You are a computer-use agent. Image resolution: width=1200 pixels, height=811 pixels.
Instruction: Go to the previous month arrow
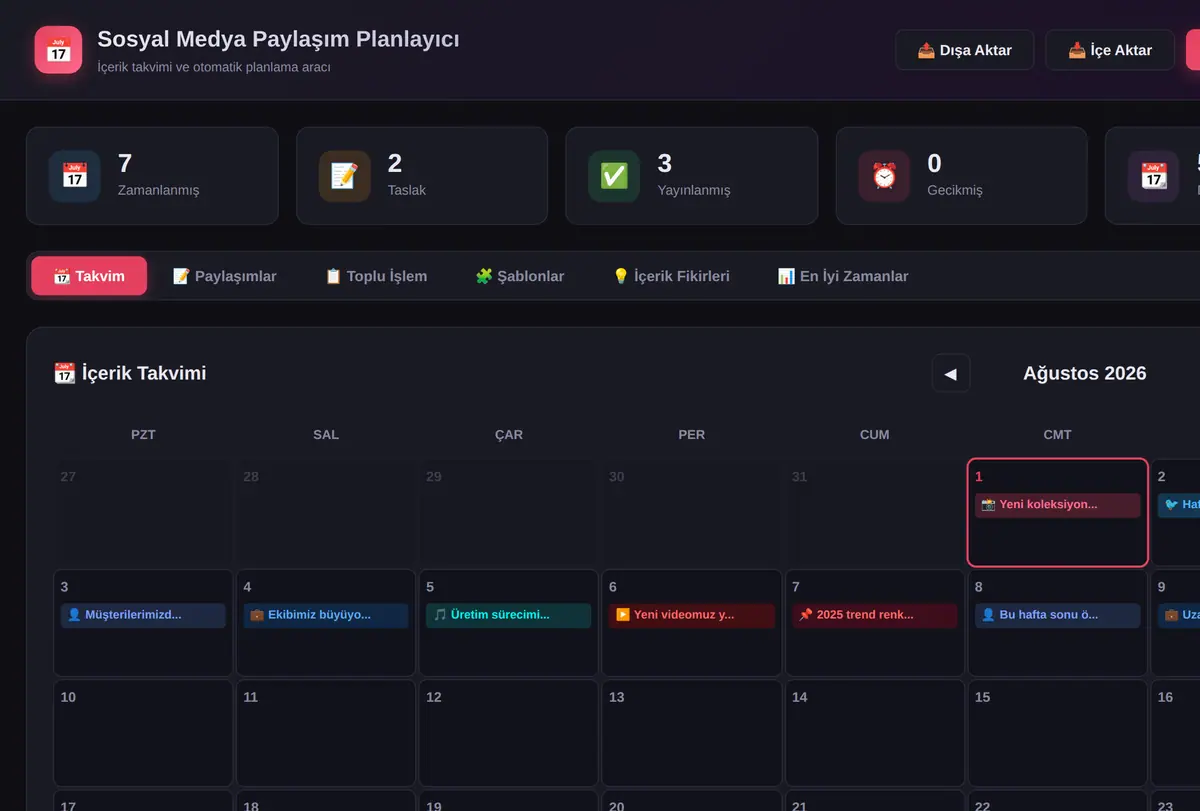tap(951, 373)
